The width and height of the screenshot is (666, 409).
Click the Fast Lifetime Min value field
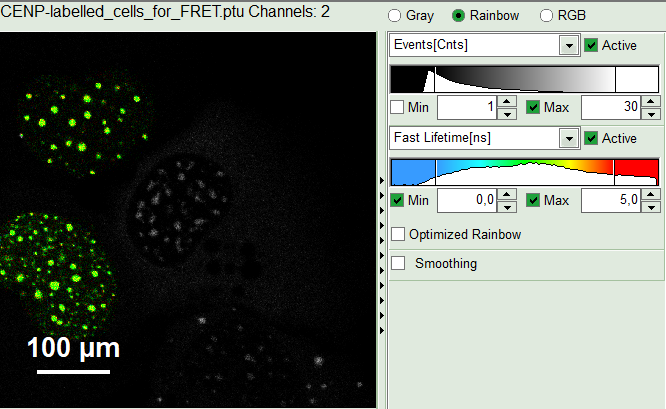467,201
